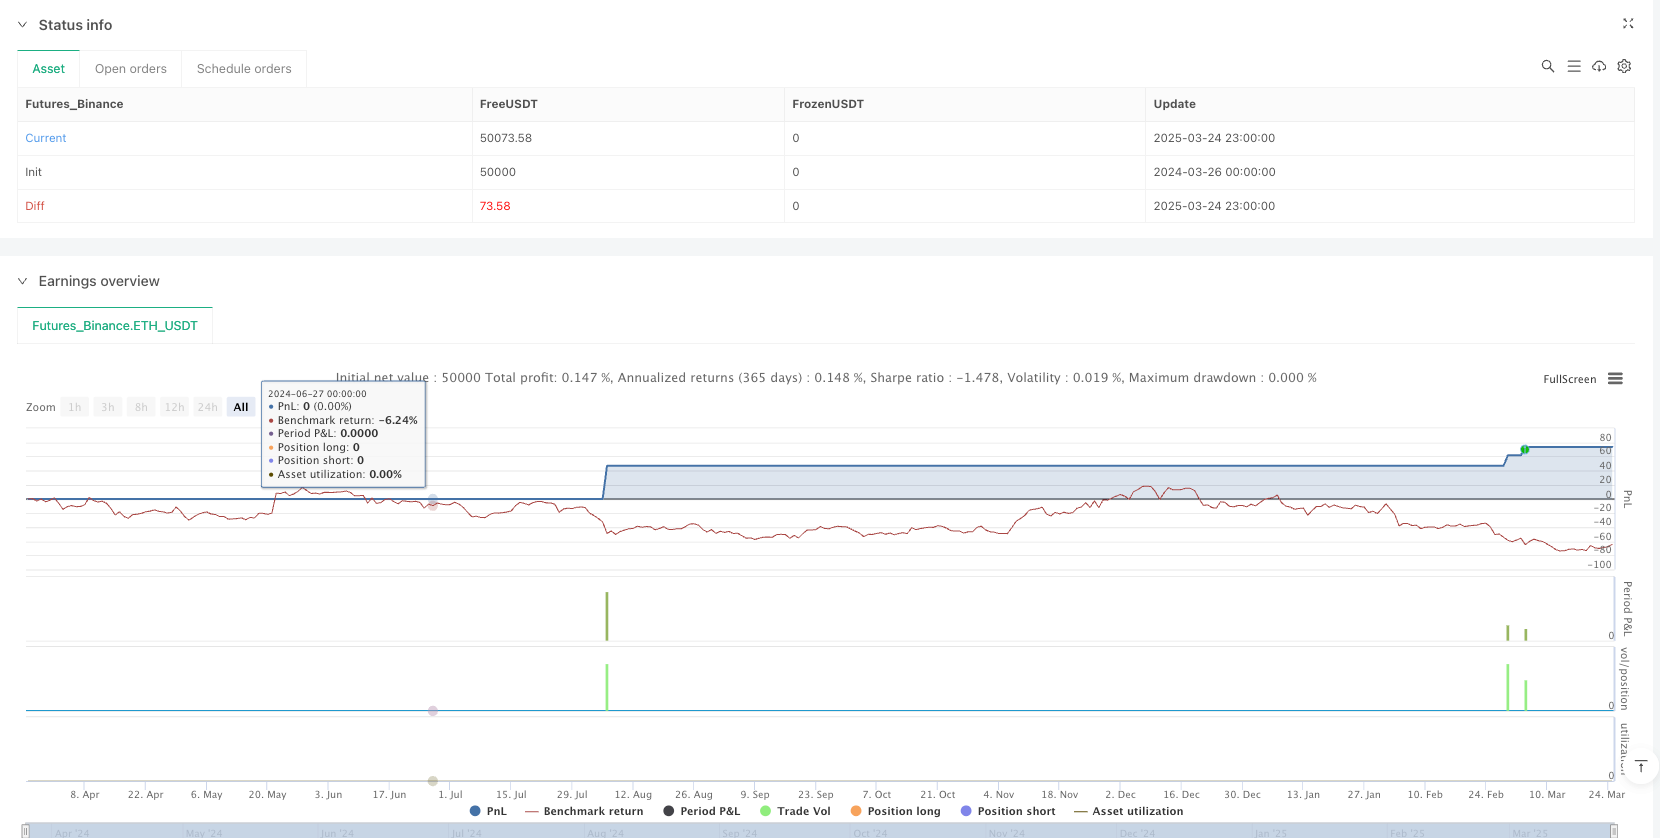Set chart zoom to All
1660x838 pixels.
(241, 407)
